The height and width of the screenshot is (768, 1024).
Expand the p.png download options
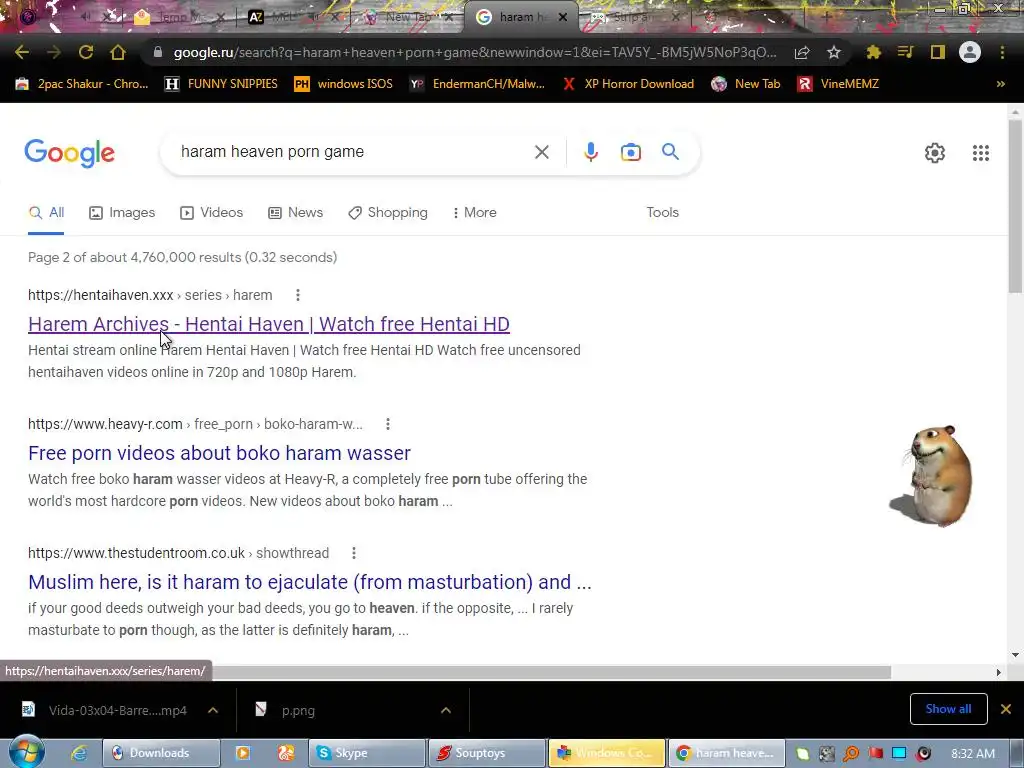pyautogui.click(x=446, y=710)
